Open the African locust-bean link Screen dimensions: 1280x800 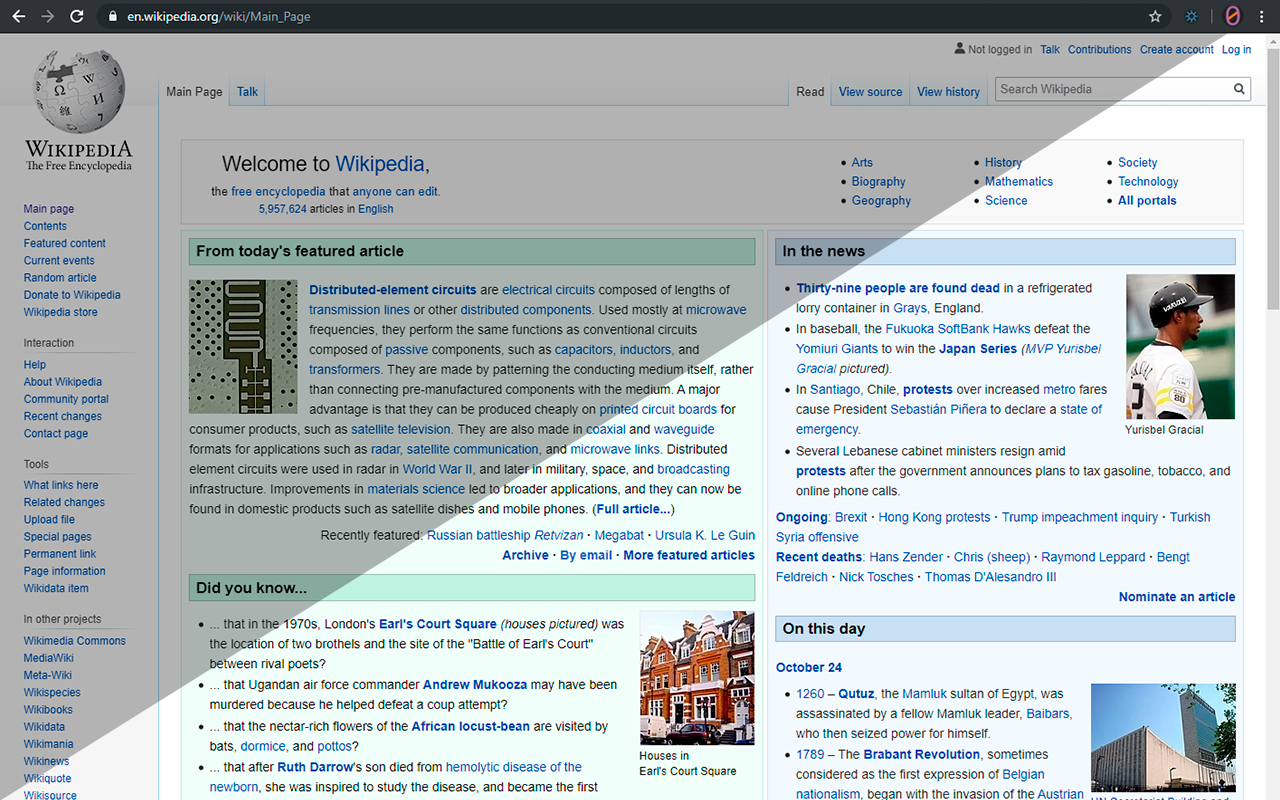click(x=471, y=727)
